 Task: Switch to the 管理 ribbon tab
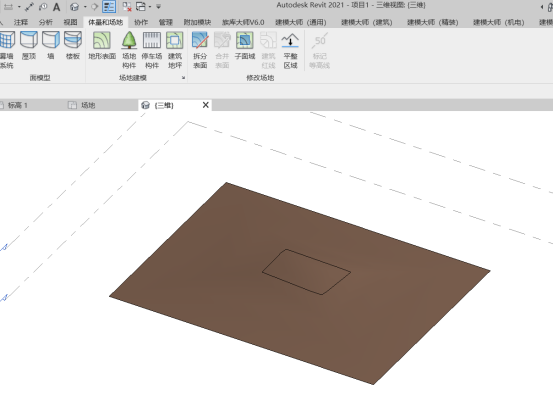click(165, 22)
